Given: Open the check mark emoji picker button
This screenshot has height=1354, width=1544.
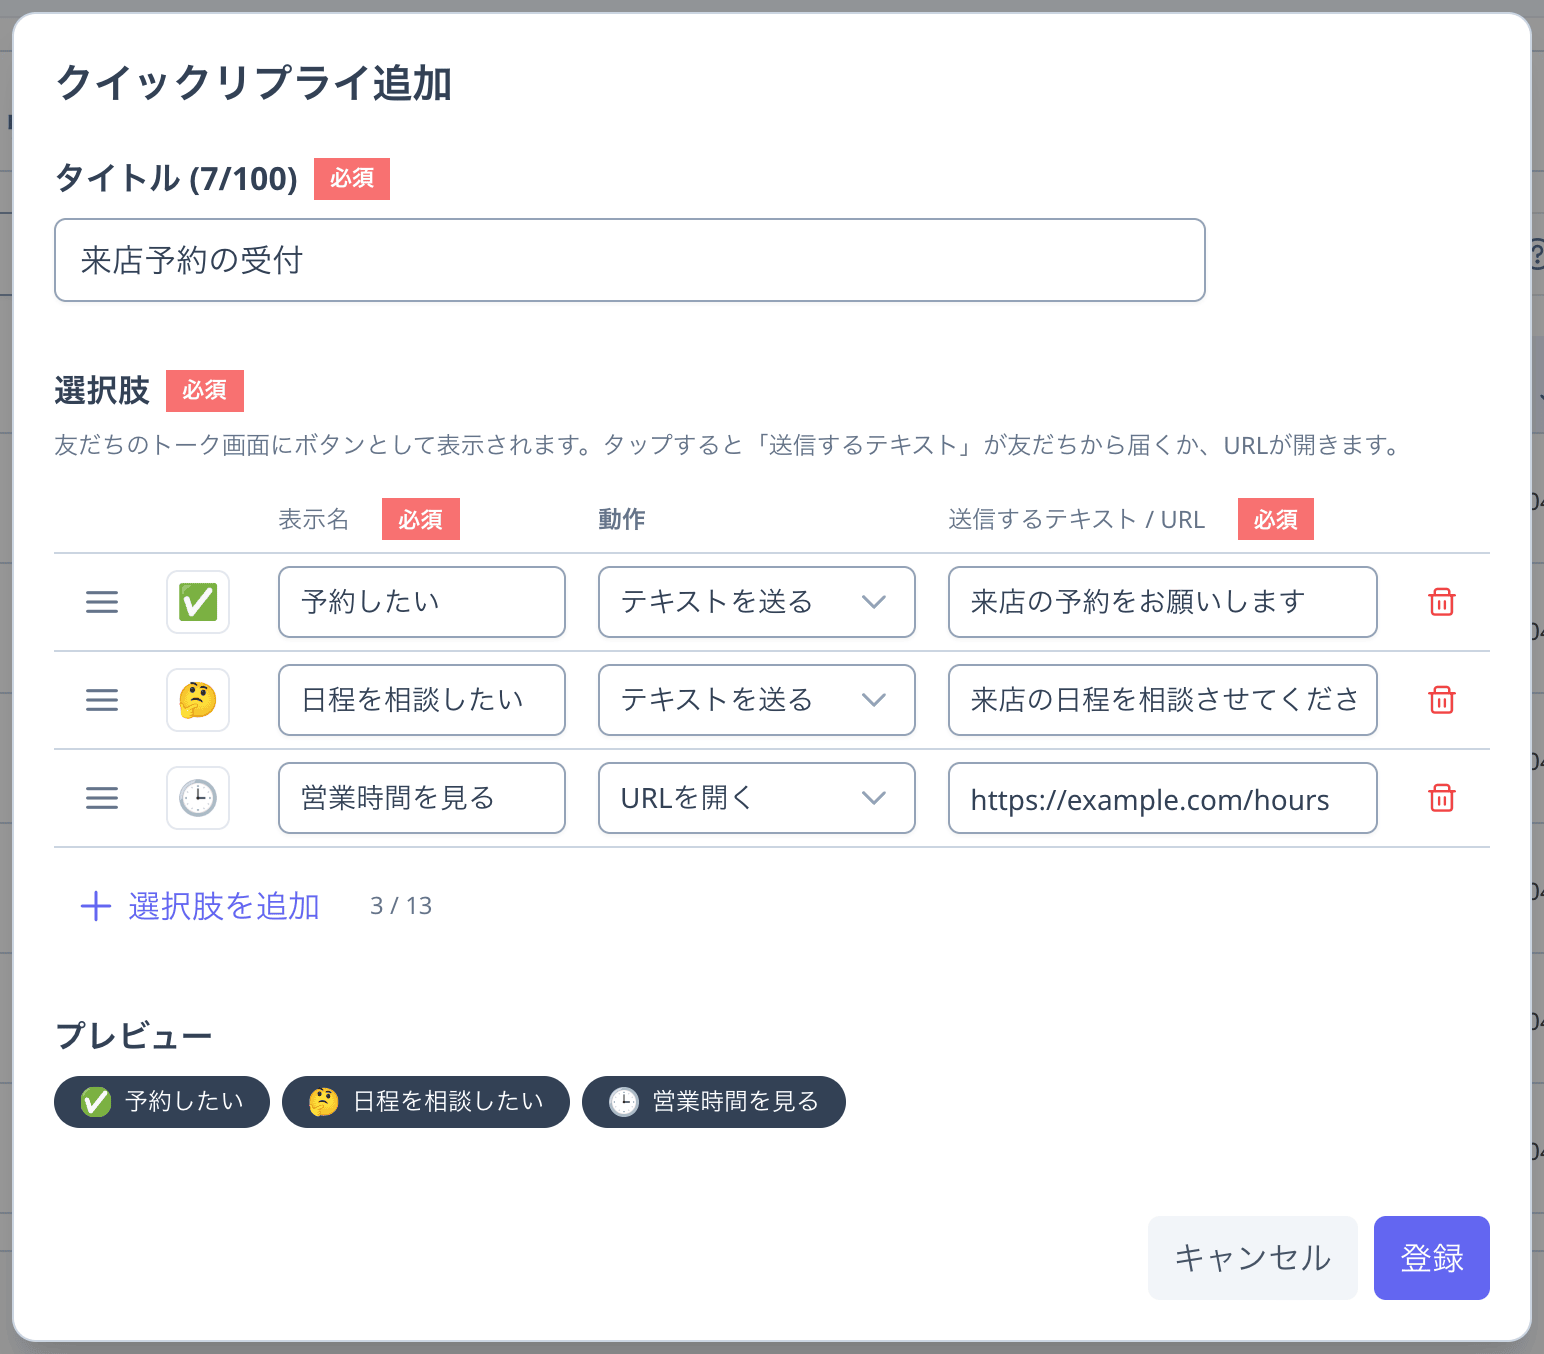Looking at the screenshot, I should click(198, 602).
